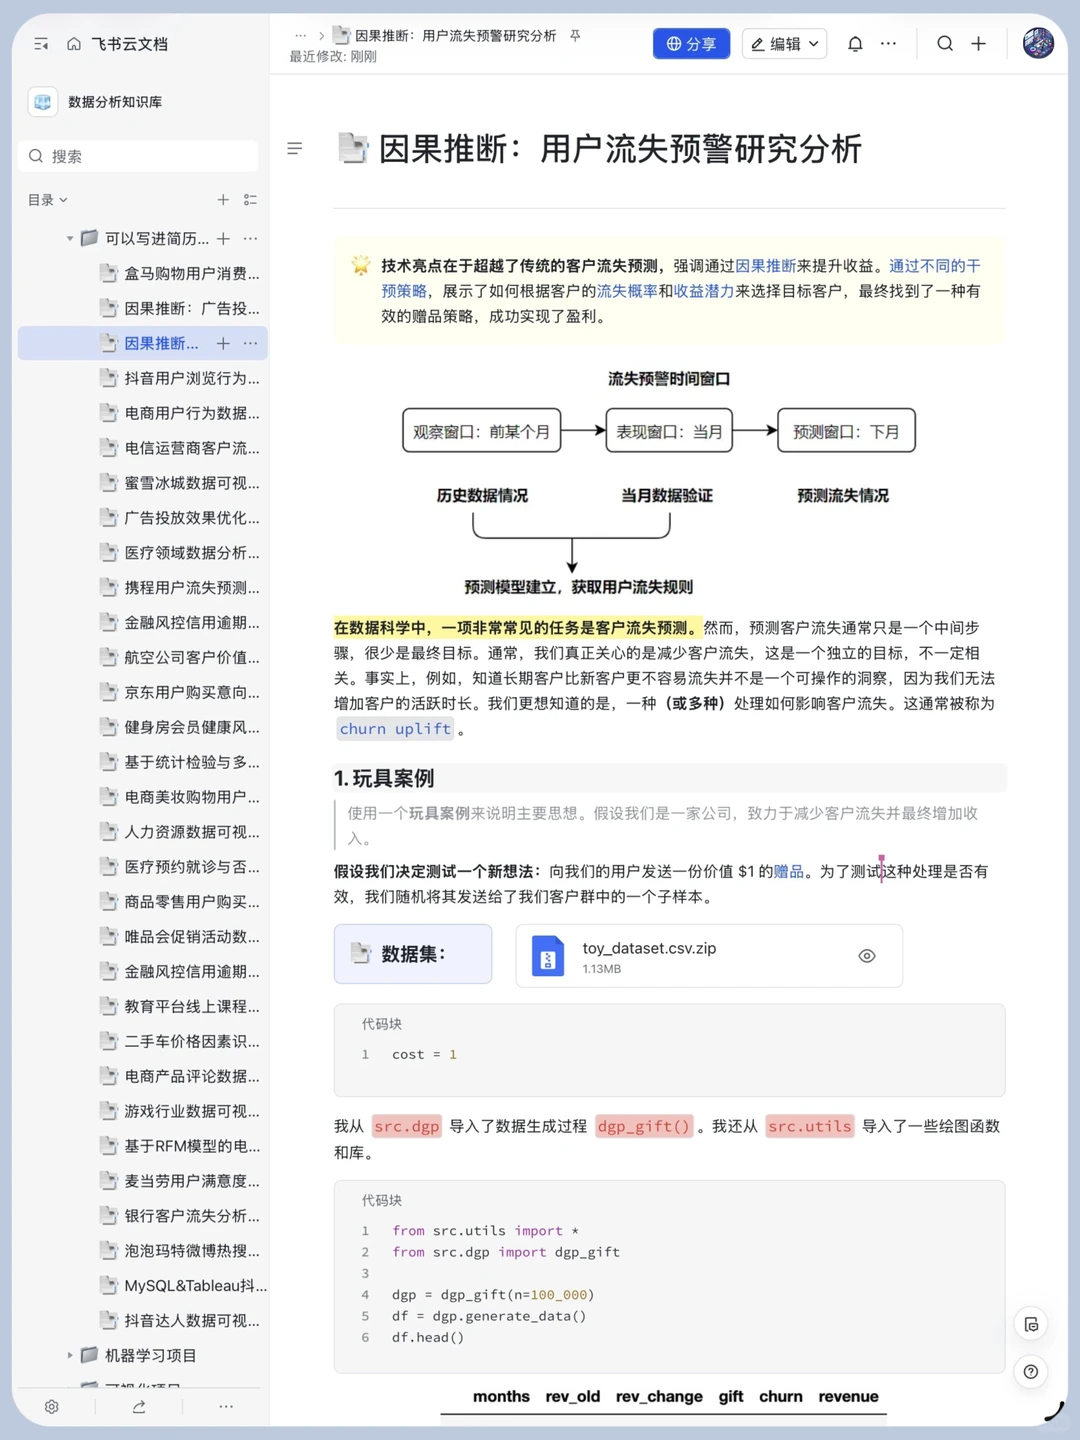This screenshot has width=1080, height=1440.
Task: Open the 唯品会促销活动数 document
Action: [181, 936]
